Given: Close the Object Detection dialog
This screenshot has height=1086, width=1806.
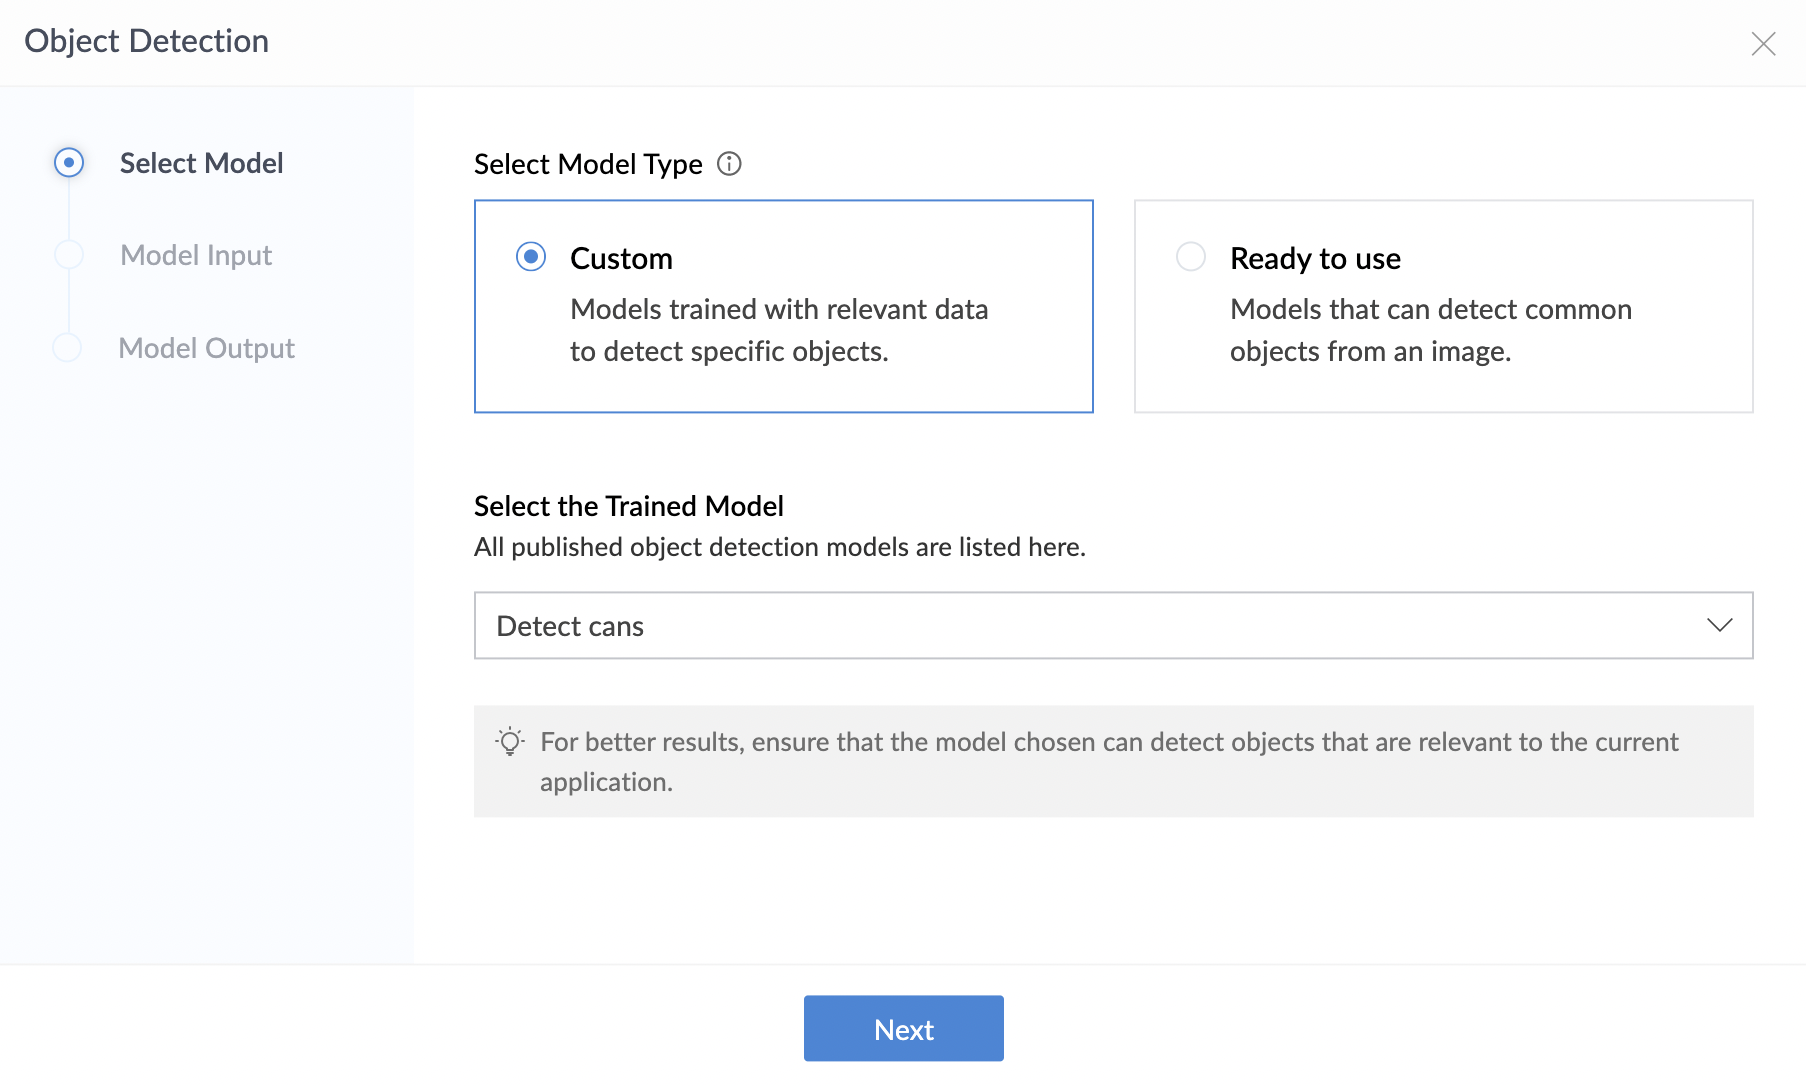Looking at the screenshot, I should tap(1763, 44).
